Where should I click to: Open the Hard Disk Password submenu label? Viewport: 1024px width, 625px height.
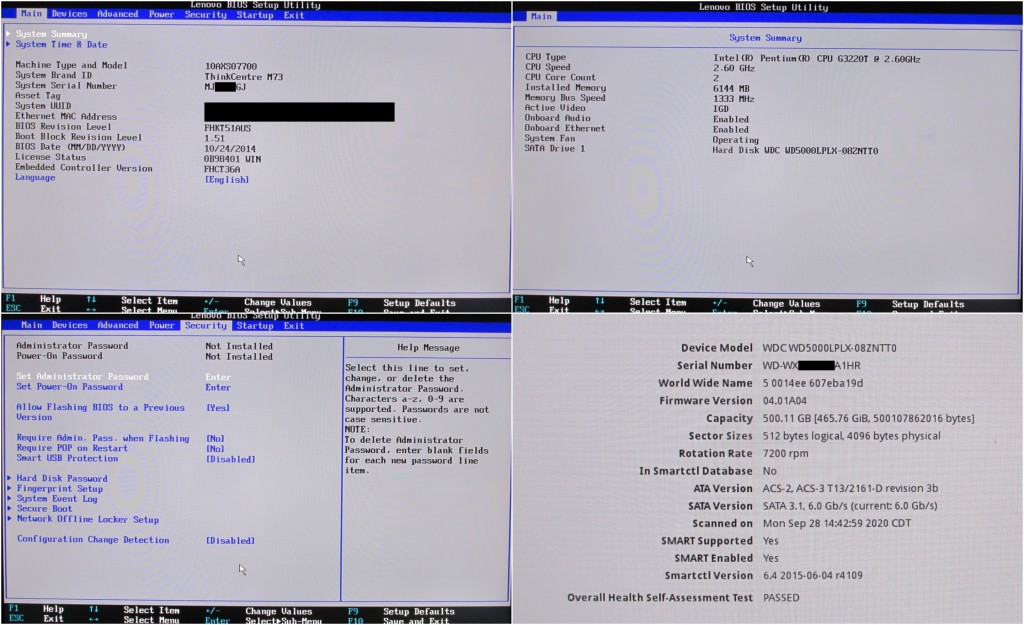pyautogui.click(x=62, y=478)
